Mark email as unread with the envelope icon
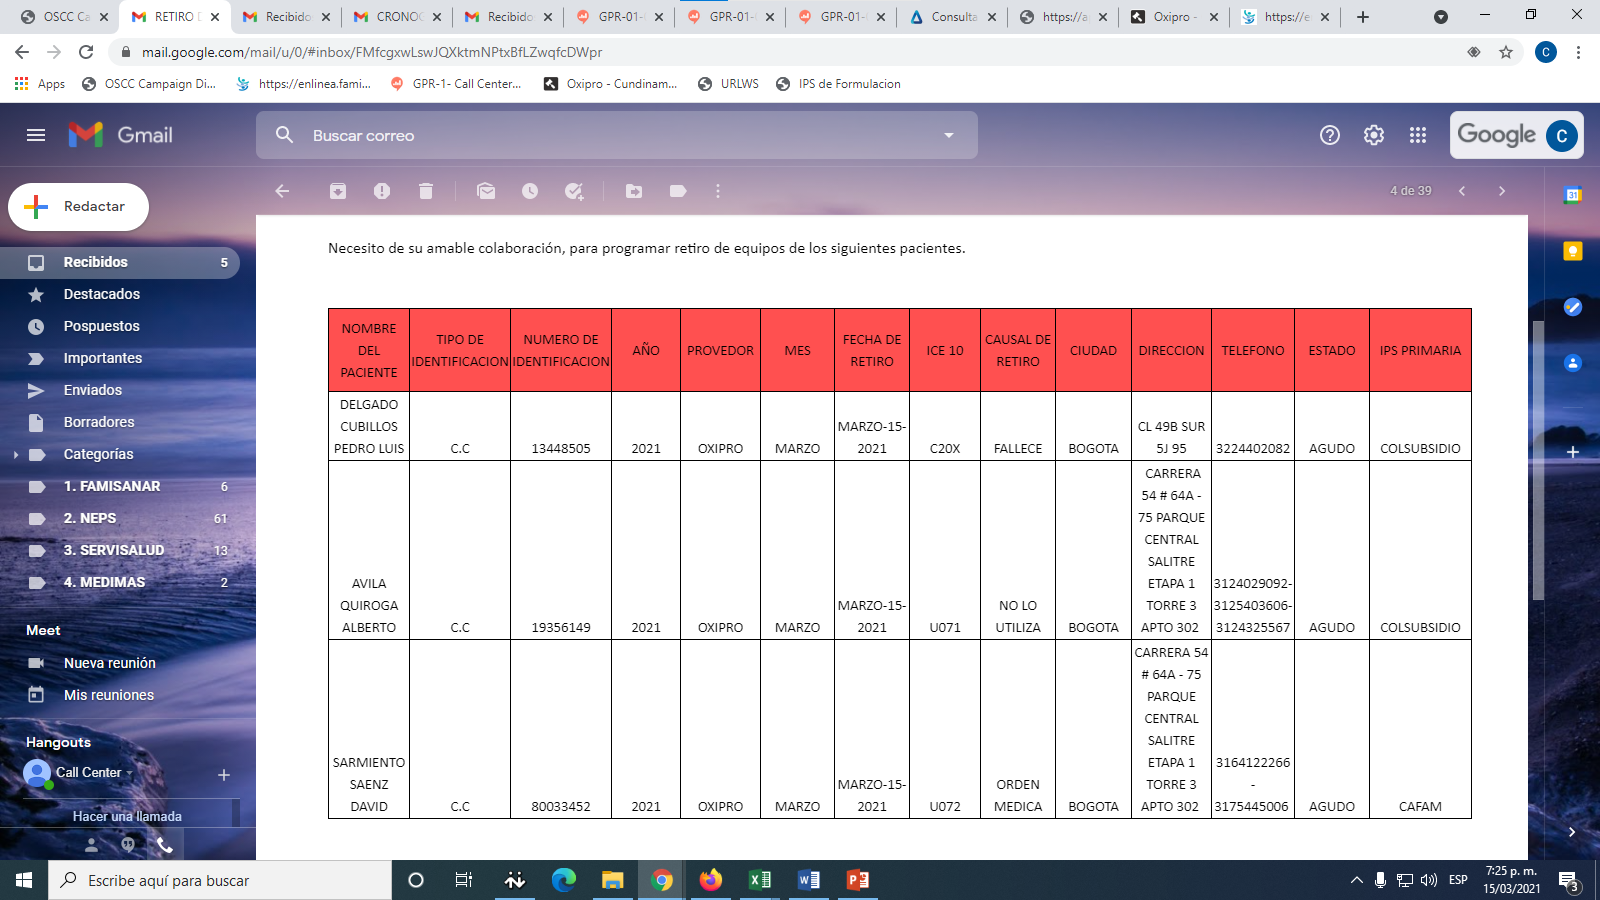Screen dimensions: 1600x900 (486, 191)
